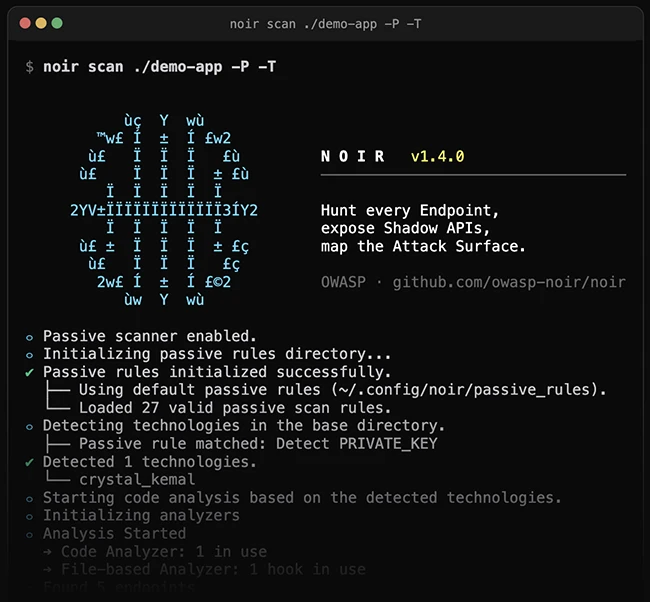Click the window title 'noir scan ./demo-app -P -T'
Image resolution: width=650 pixels, height=602 pixels.
(325, 24)
